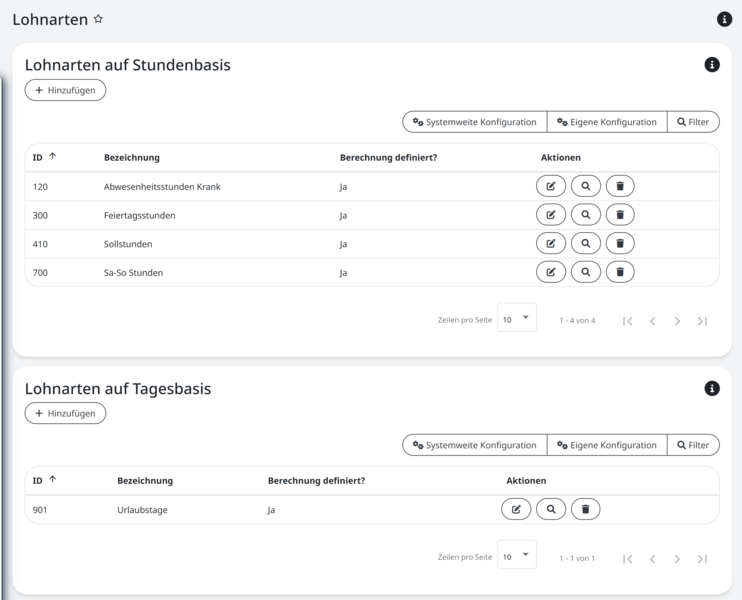Image resolution: width=742 pixels, height=600 pixels.
Task: Jump to last page in Tagesbasis pagination
Action: coord(702,559)
